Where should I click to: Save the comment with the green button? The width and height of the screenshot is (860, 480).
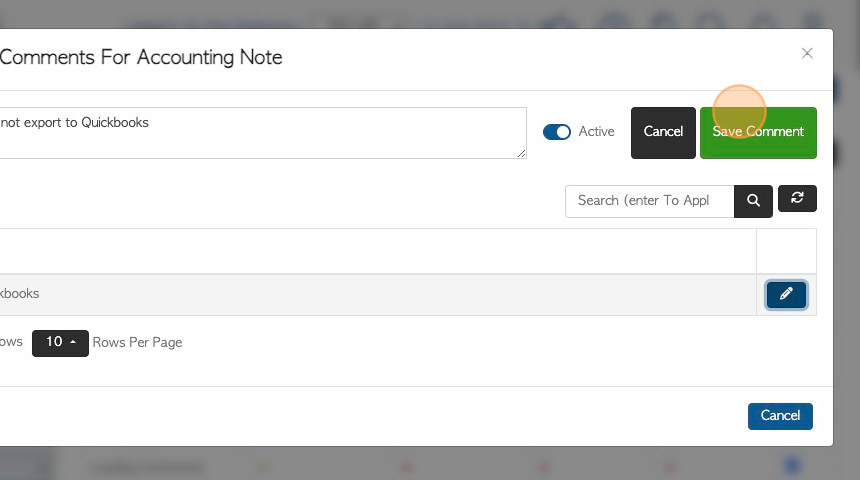click(x=758, y=133)
